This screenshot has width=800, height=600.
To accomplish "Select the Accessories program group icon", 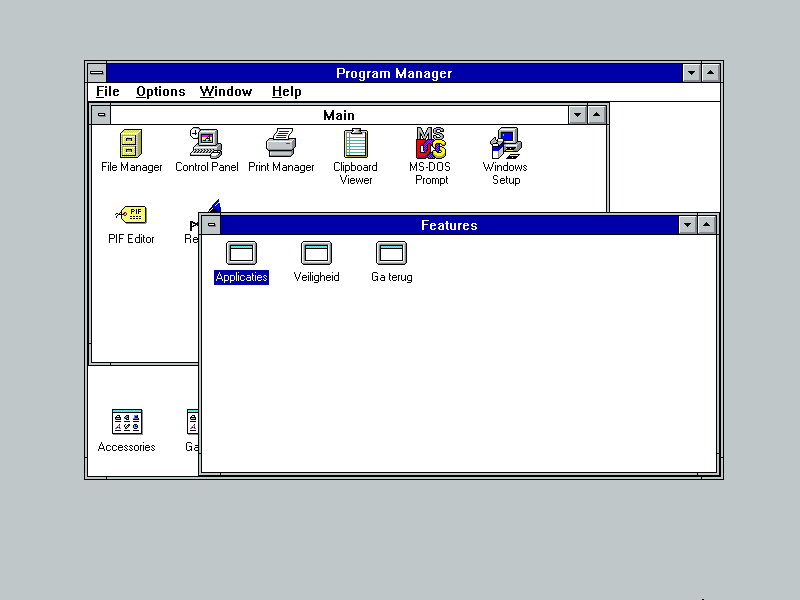I will point(127,422).
